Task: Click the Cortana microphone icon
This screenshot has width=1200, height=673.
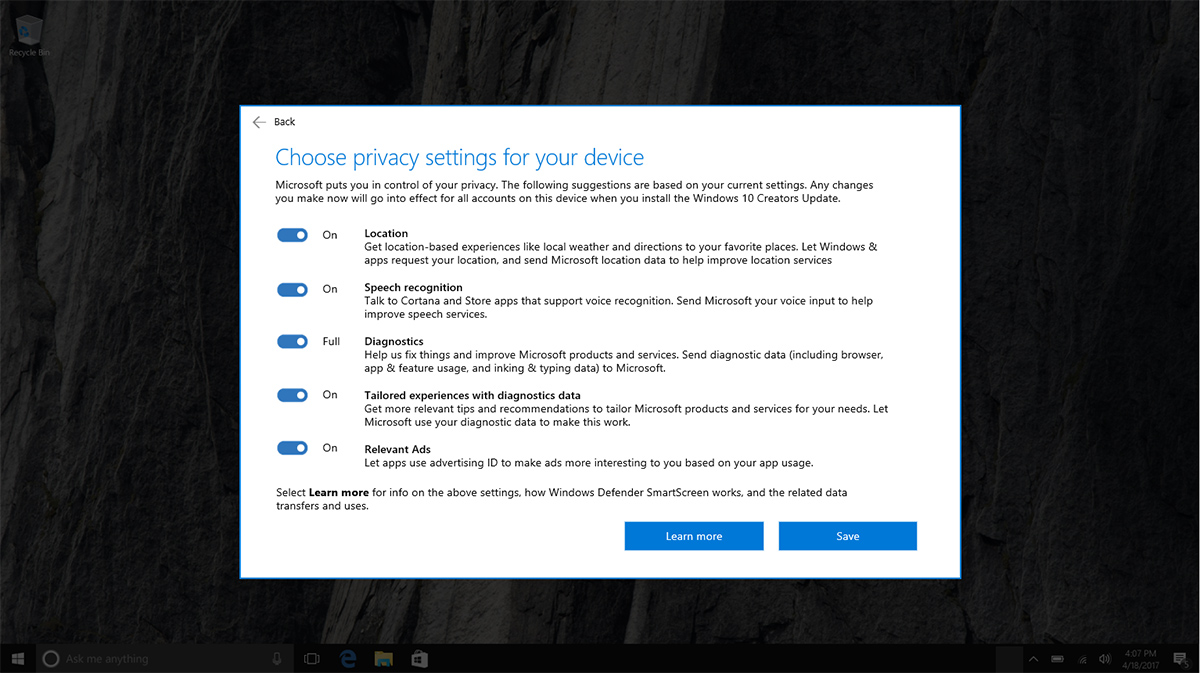Action: point(277,659)
